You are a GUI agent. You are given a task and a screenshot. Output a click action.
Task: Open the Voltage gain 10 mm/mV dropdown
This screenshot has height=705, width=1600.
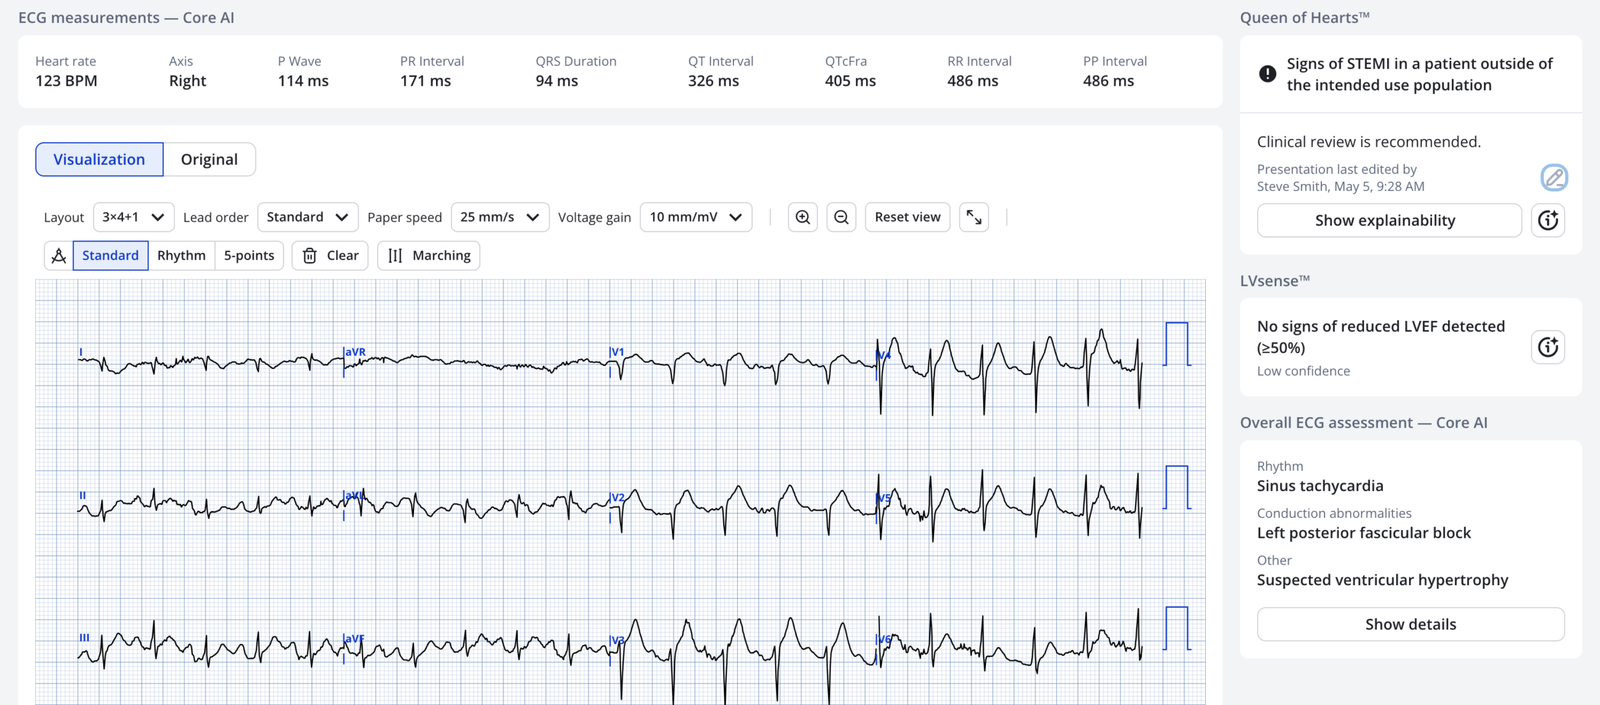click(696, 217)
